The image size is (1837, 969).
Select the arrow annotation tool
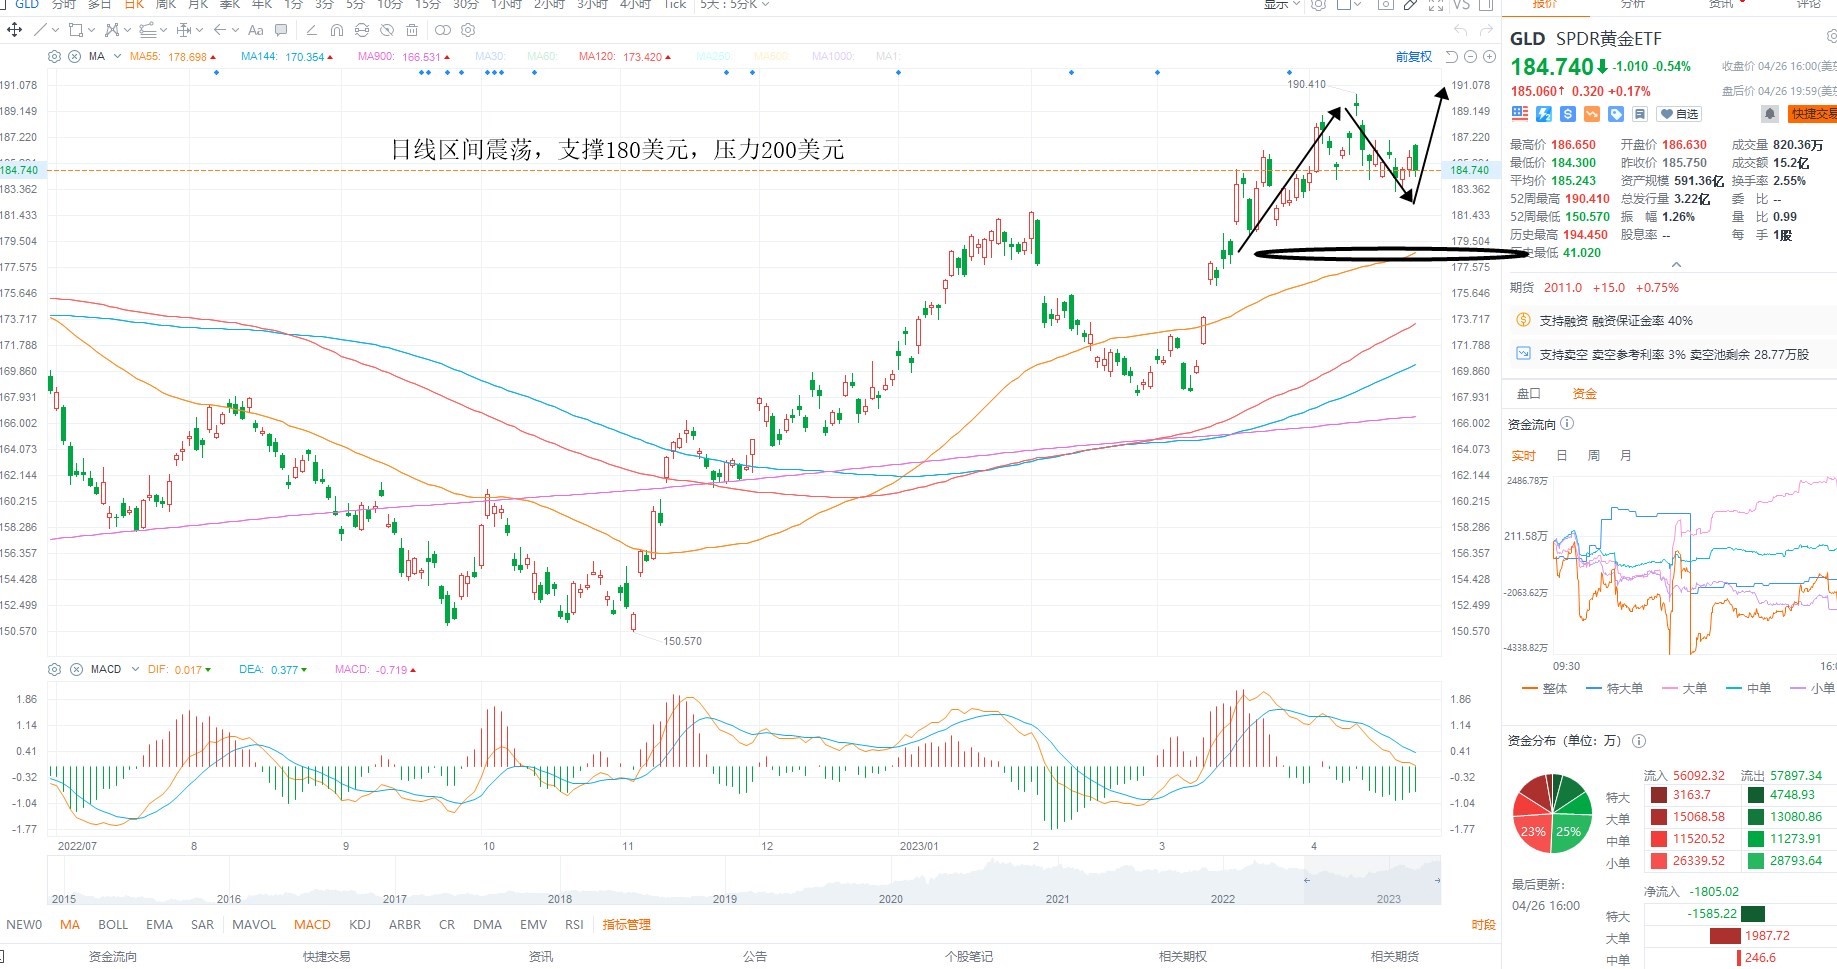coord(219,30)
